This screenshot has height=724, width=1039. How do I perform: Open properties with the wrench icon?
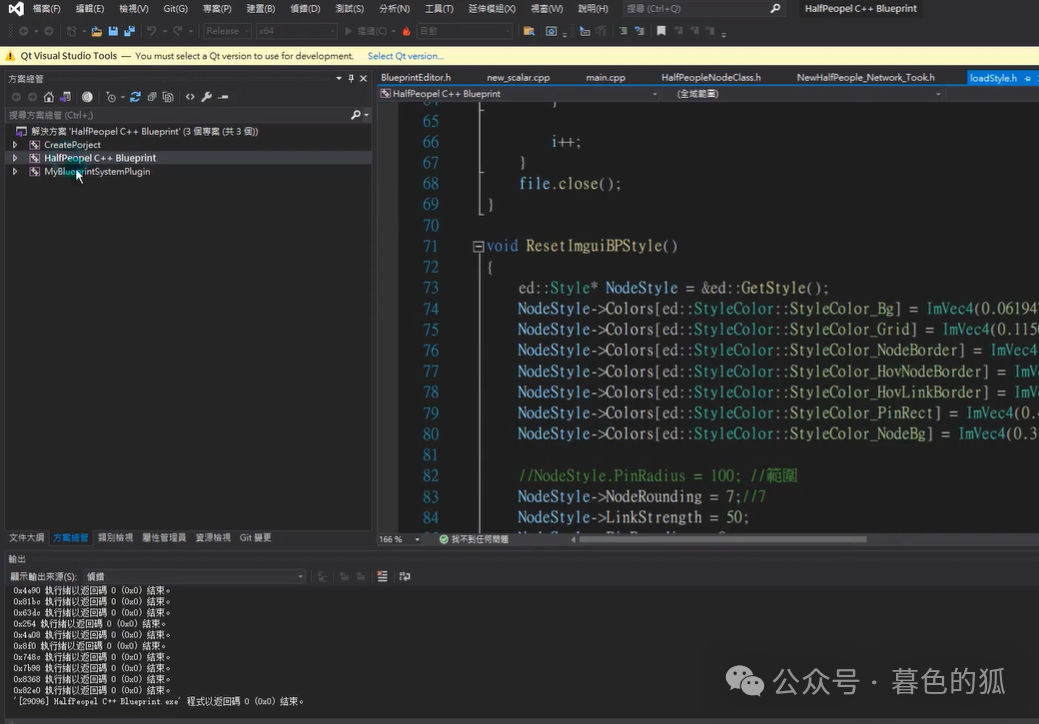pos(206,97)
